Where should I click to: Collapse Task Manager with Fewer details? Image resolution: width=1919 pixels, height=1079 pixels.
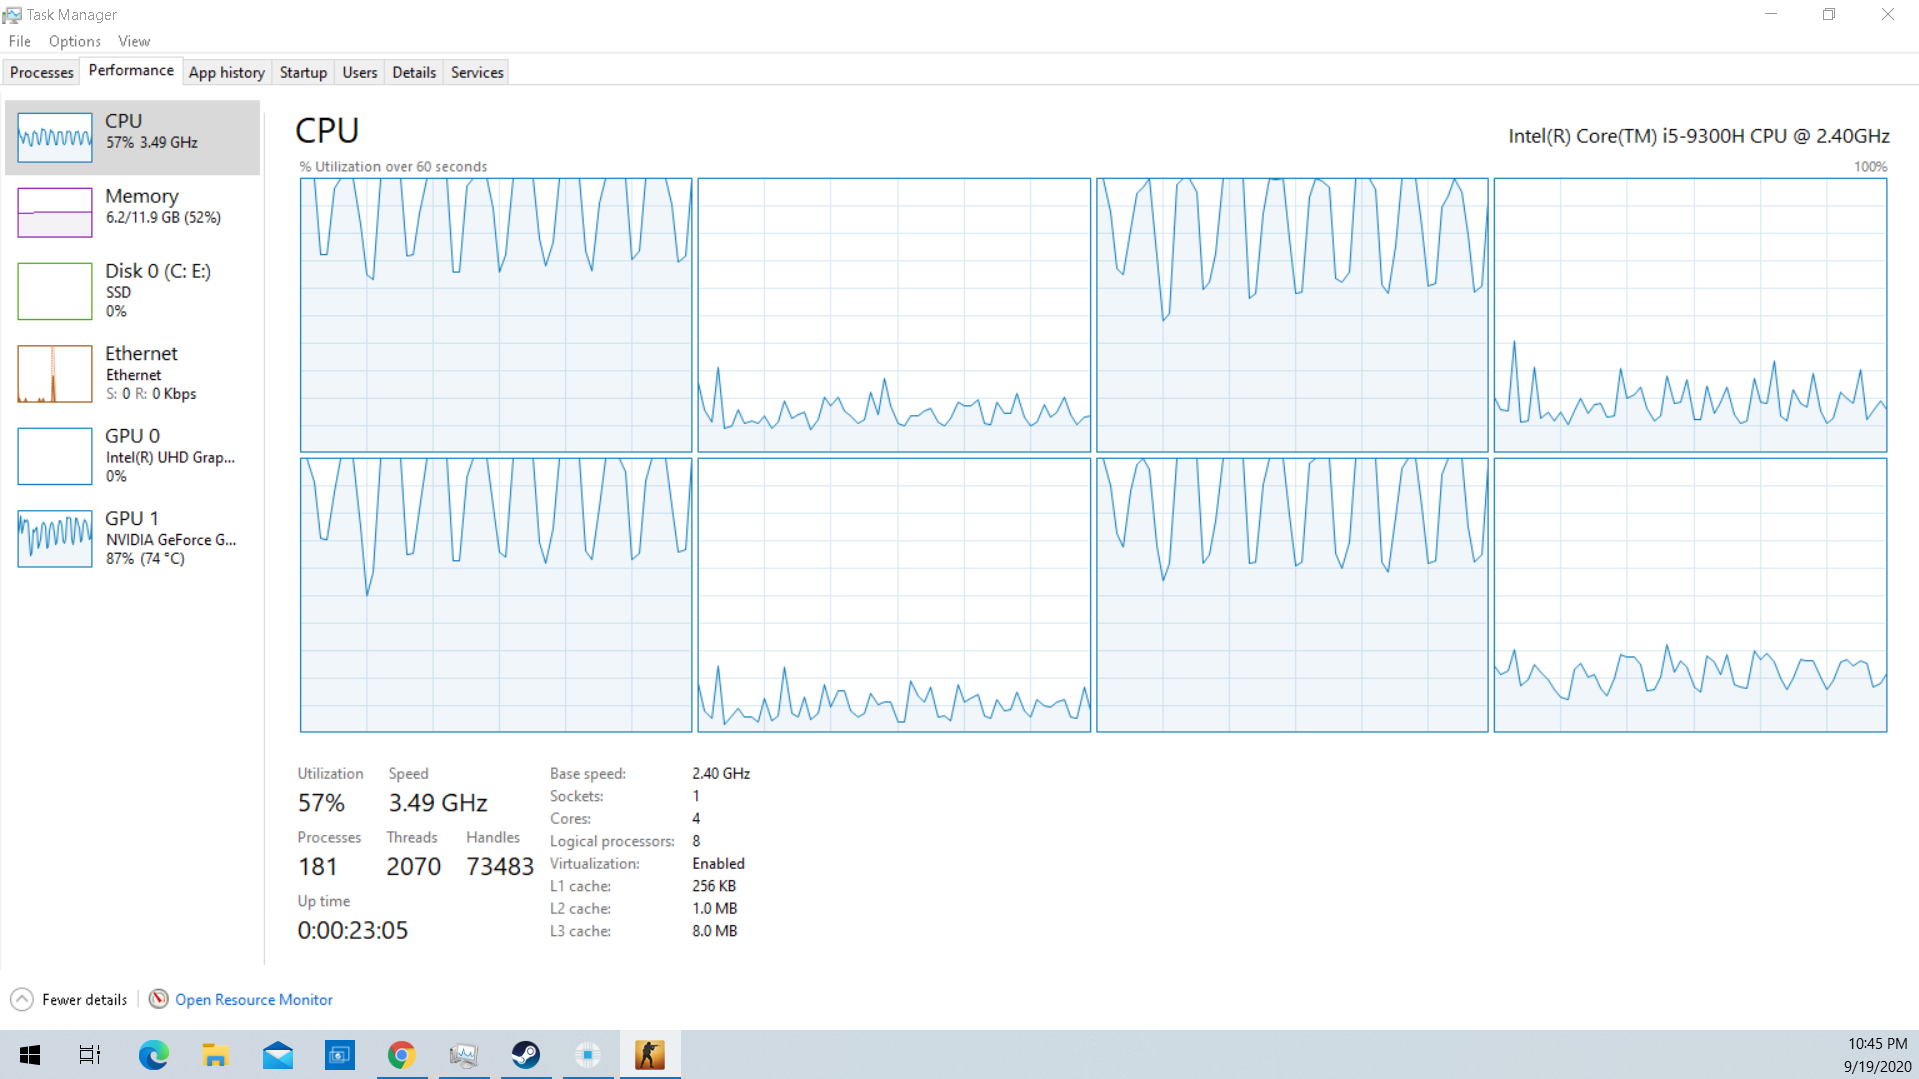(x=69, y=999)
